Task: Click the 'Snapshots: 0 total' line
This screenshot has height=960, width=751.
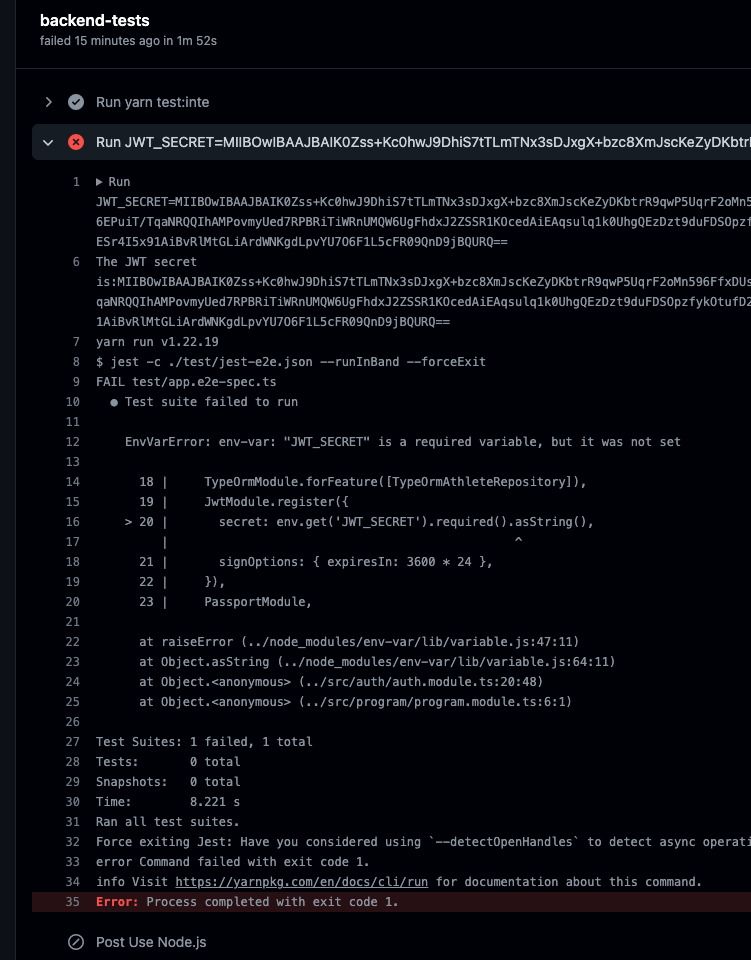Action: pyautogui.click(x=168, y=782)
